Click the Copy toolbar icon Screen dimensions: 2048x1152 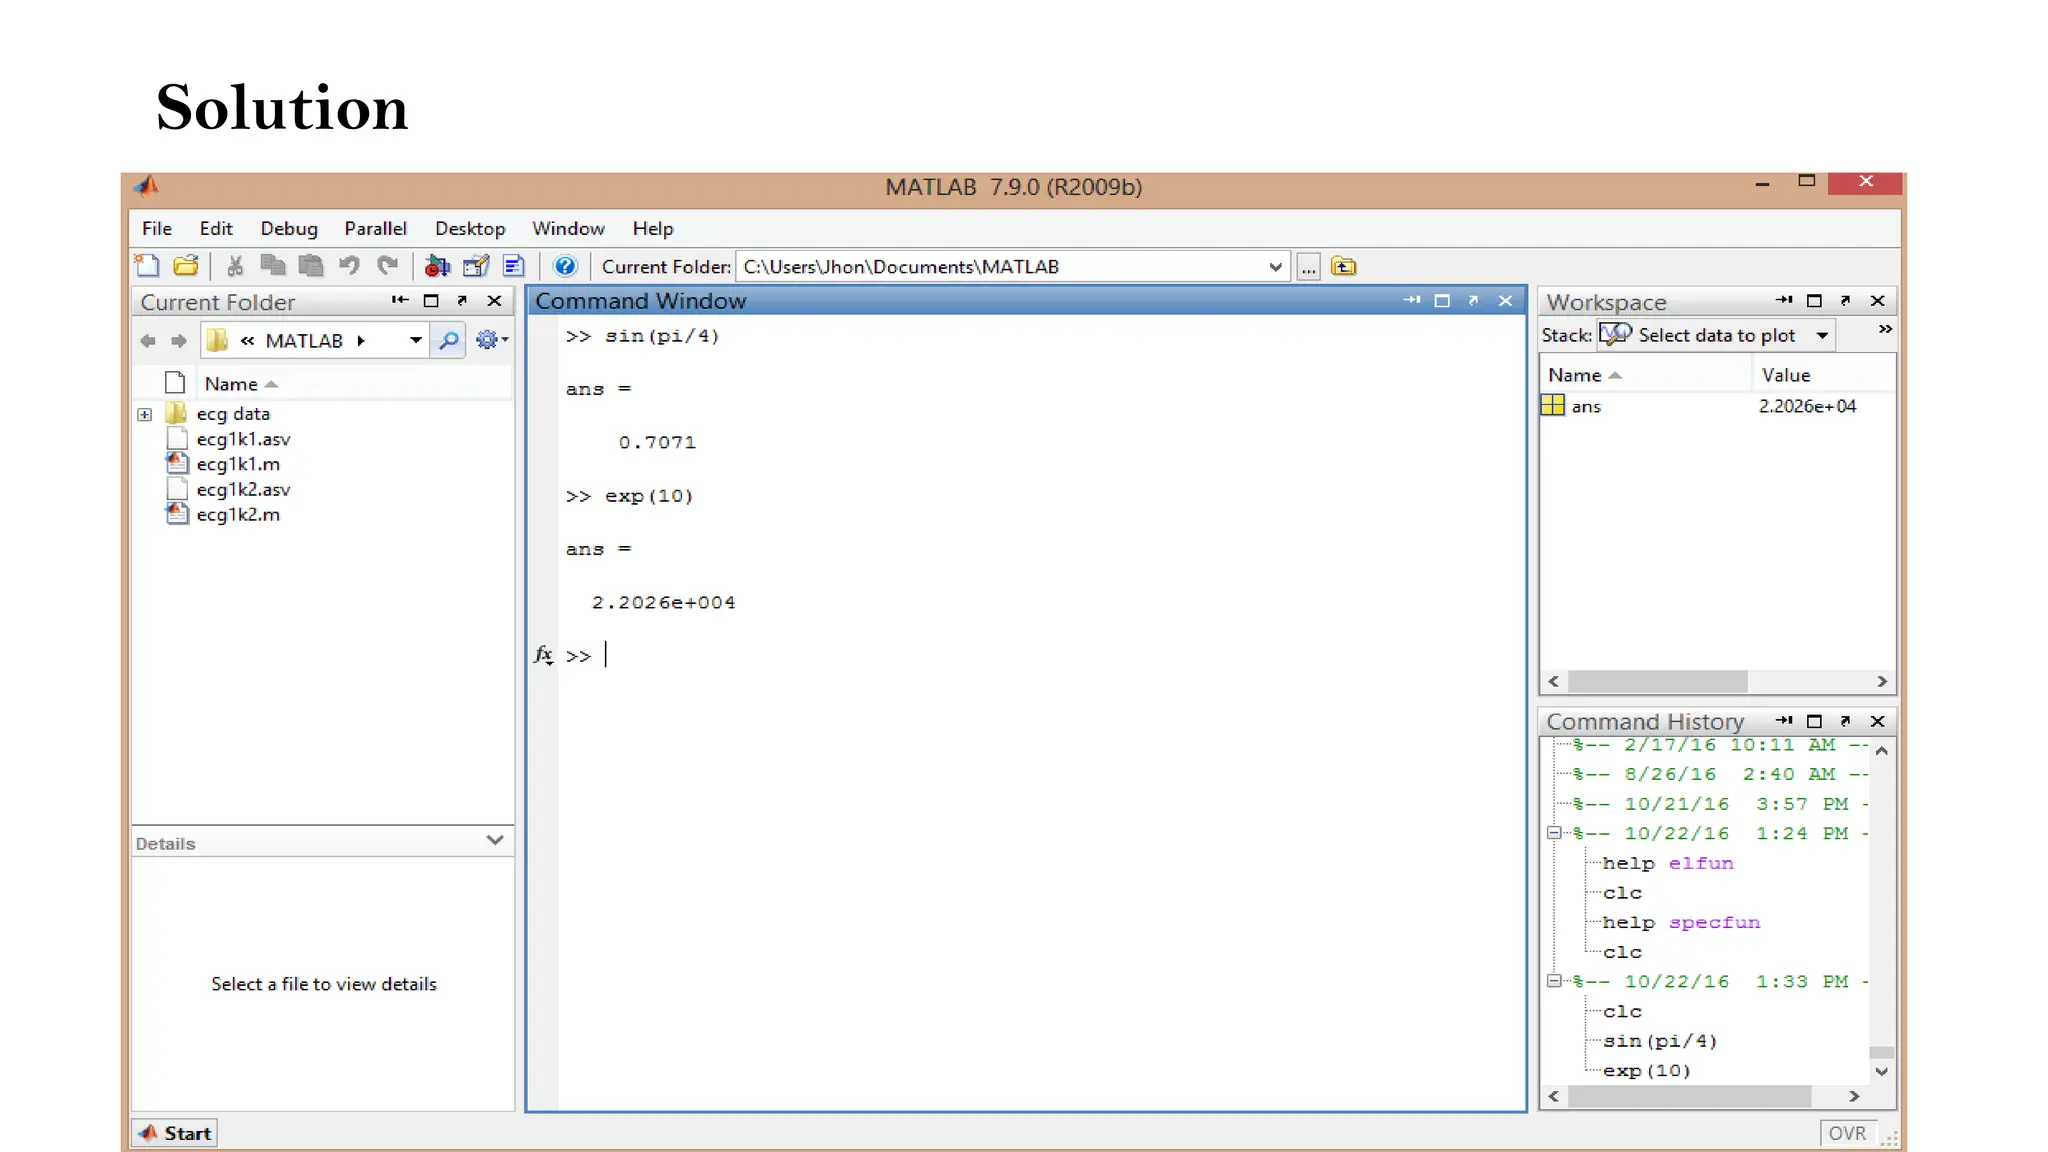(x=272, y=266)
